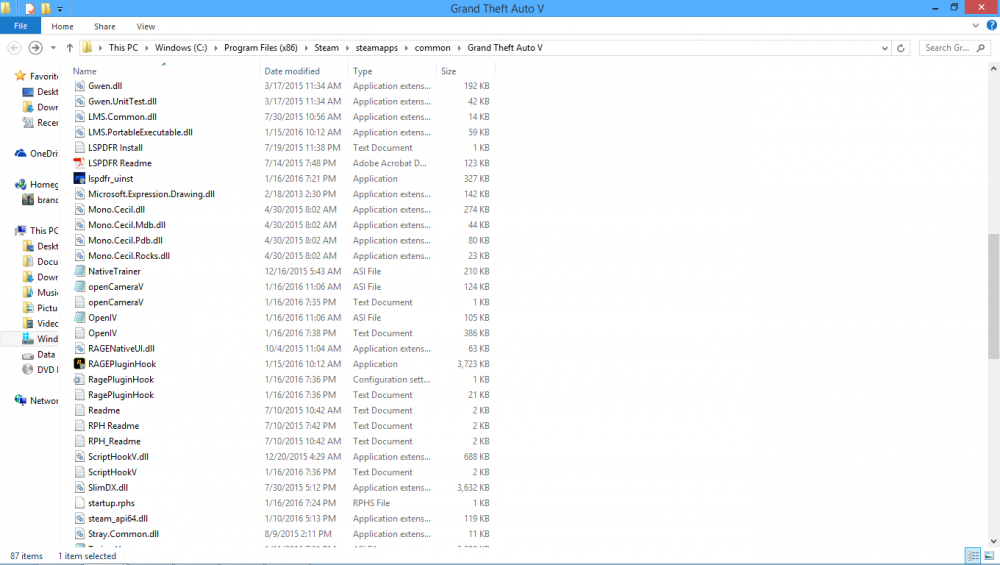Open Homegroup in navigation pane
This screenshot has height=565, width=1000.
coord(36,184)
